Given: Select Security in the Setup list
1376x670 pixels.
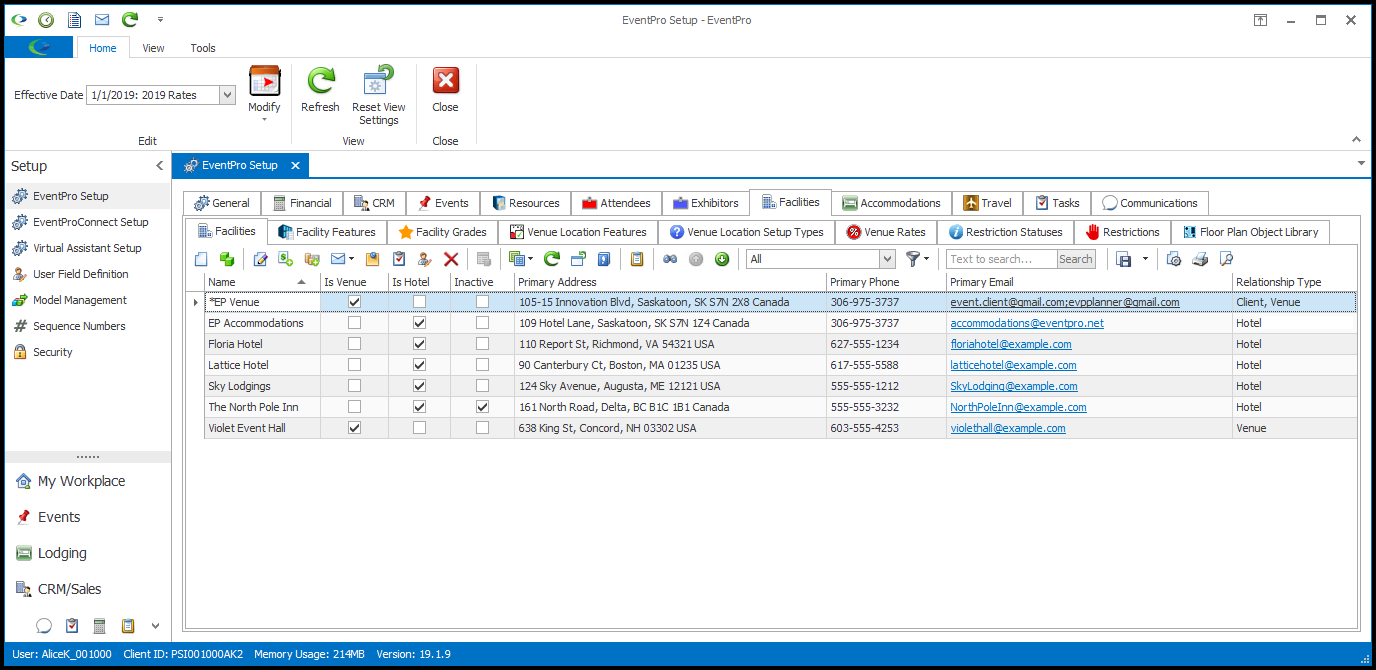Looking at the screenshot, I should coord(53,352).
